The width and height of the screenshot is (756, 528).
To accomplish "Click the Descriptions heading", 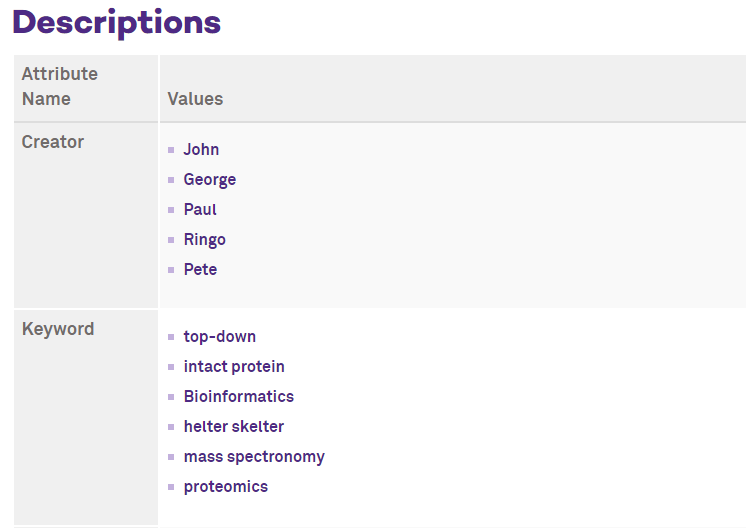I will [x=117, y=23].
